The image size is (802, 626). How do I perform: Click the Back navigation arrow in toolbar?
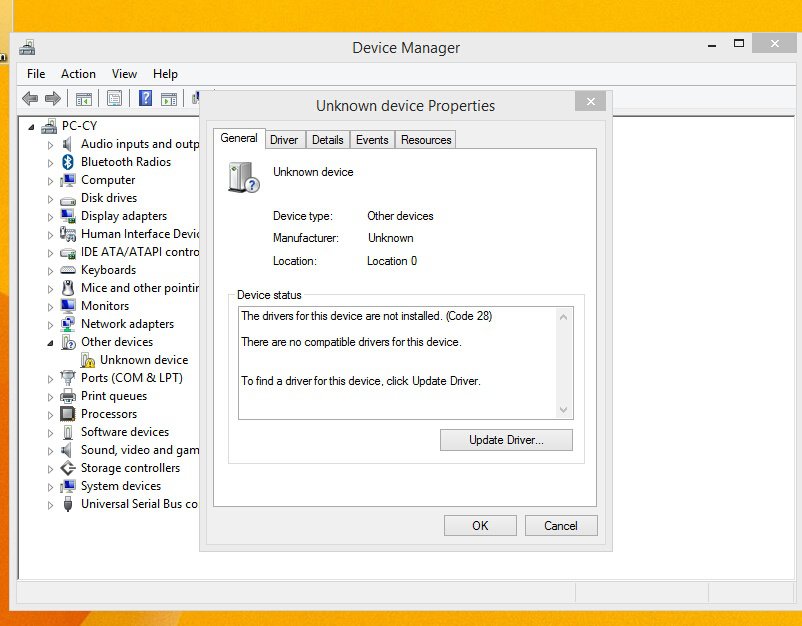pyautogui.click(x=30, y=98)
